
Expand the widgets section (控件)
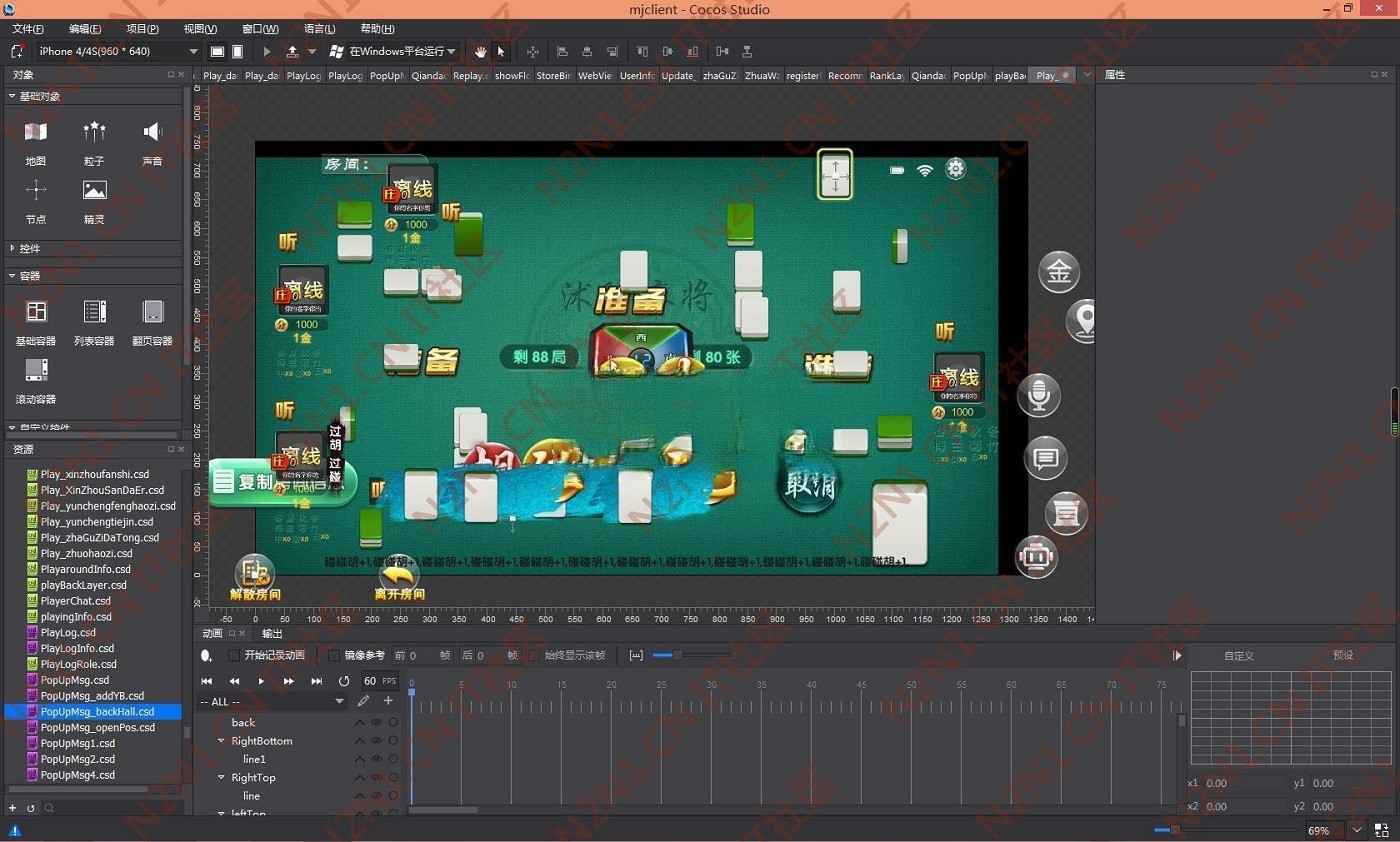click(12, 248)
